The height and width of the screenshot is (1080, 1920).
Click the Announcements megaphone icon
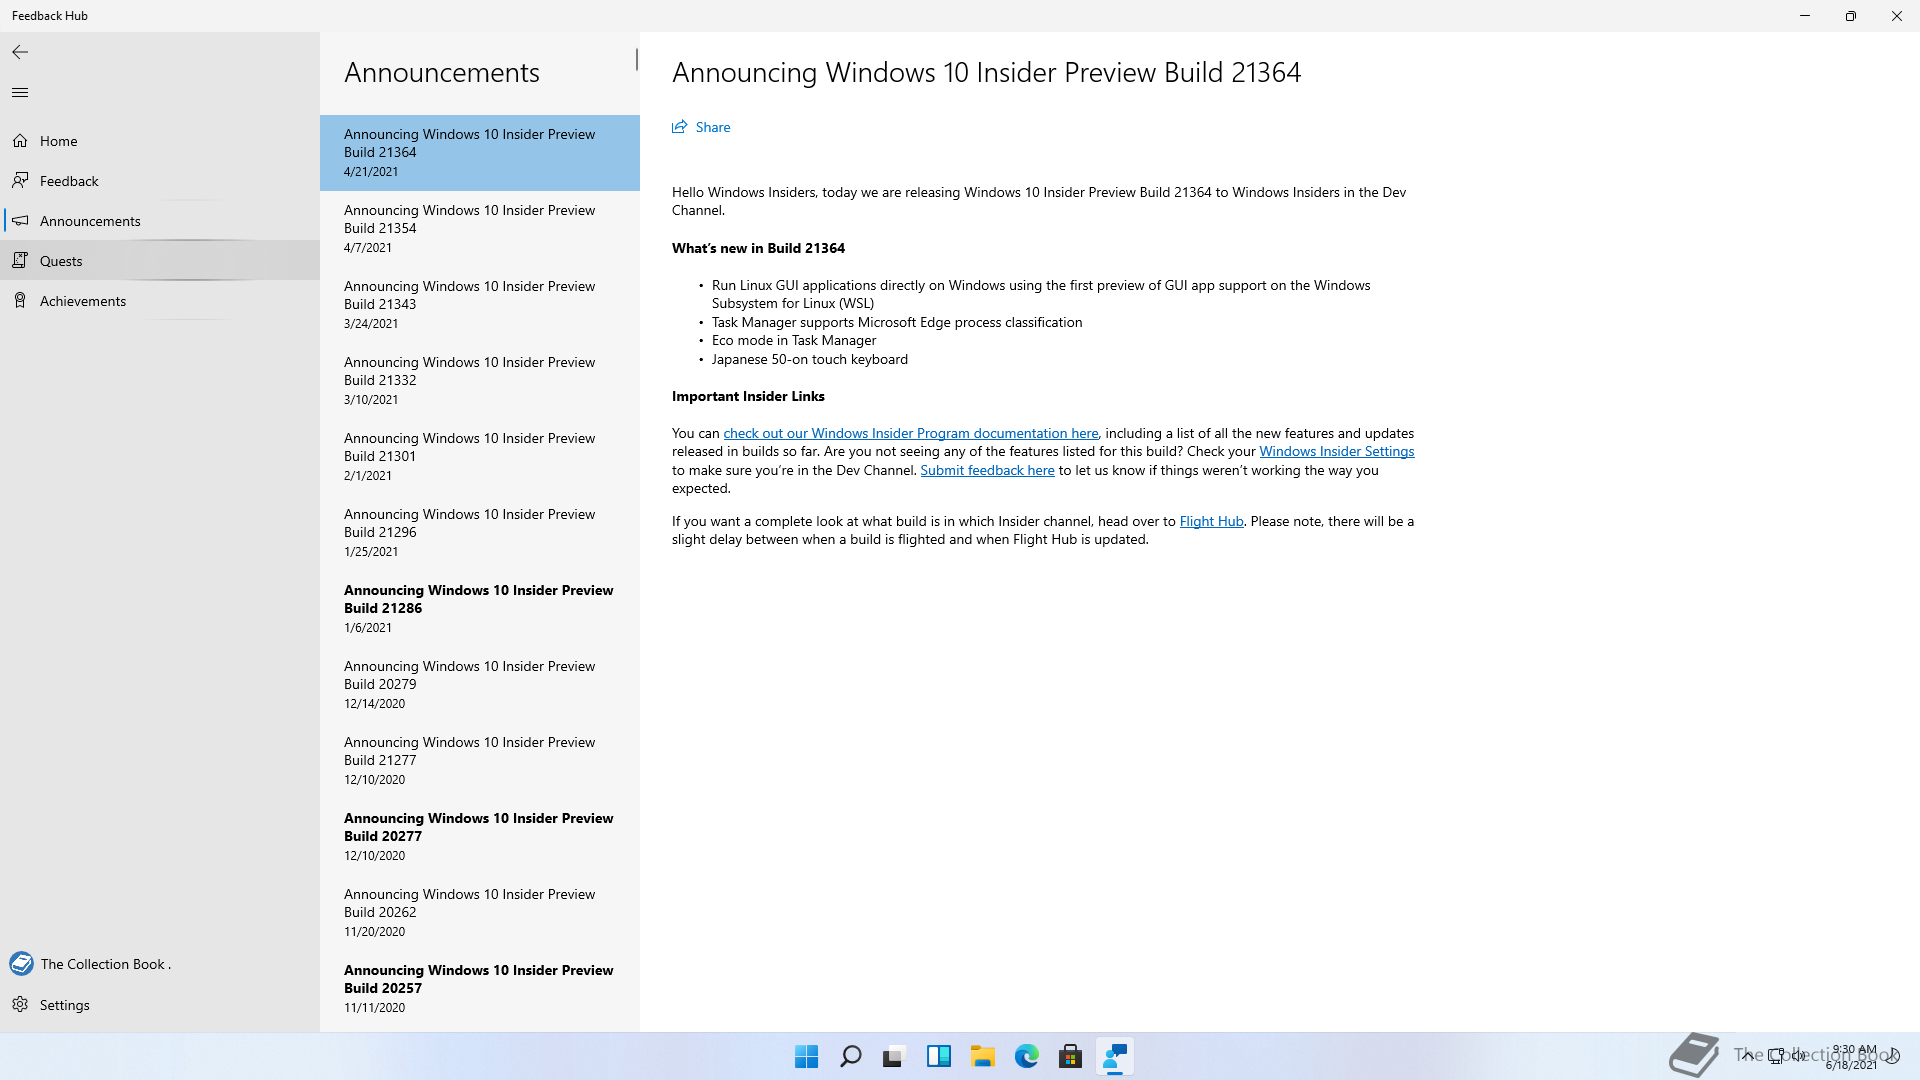[20, 221]
